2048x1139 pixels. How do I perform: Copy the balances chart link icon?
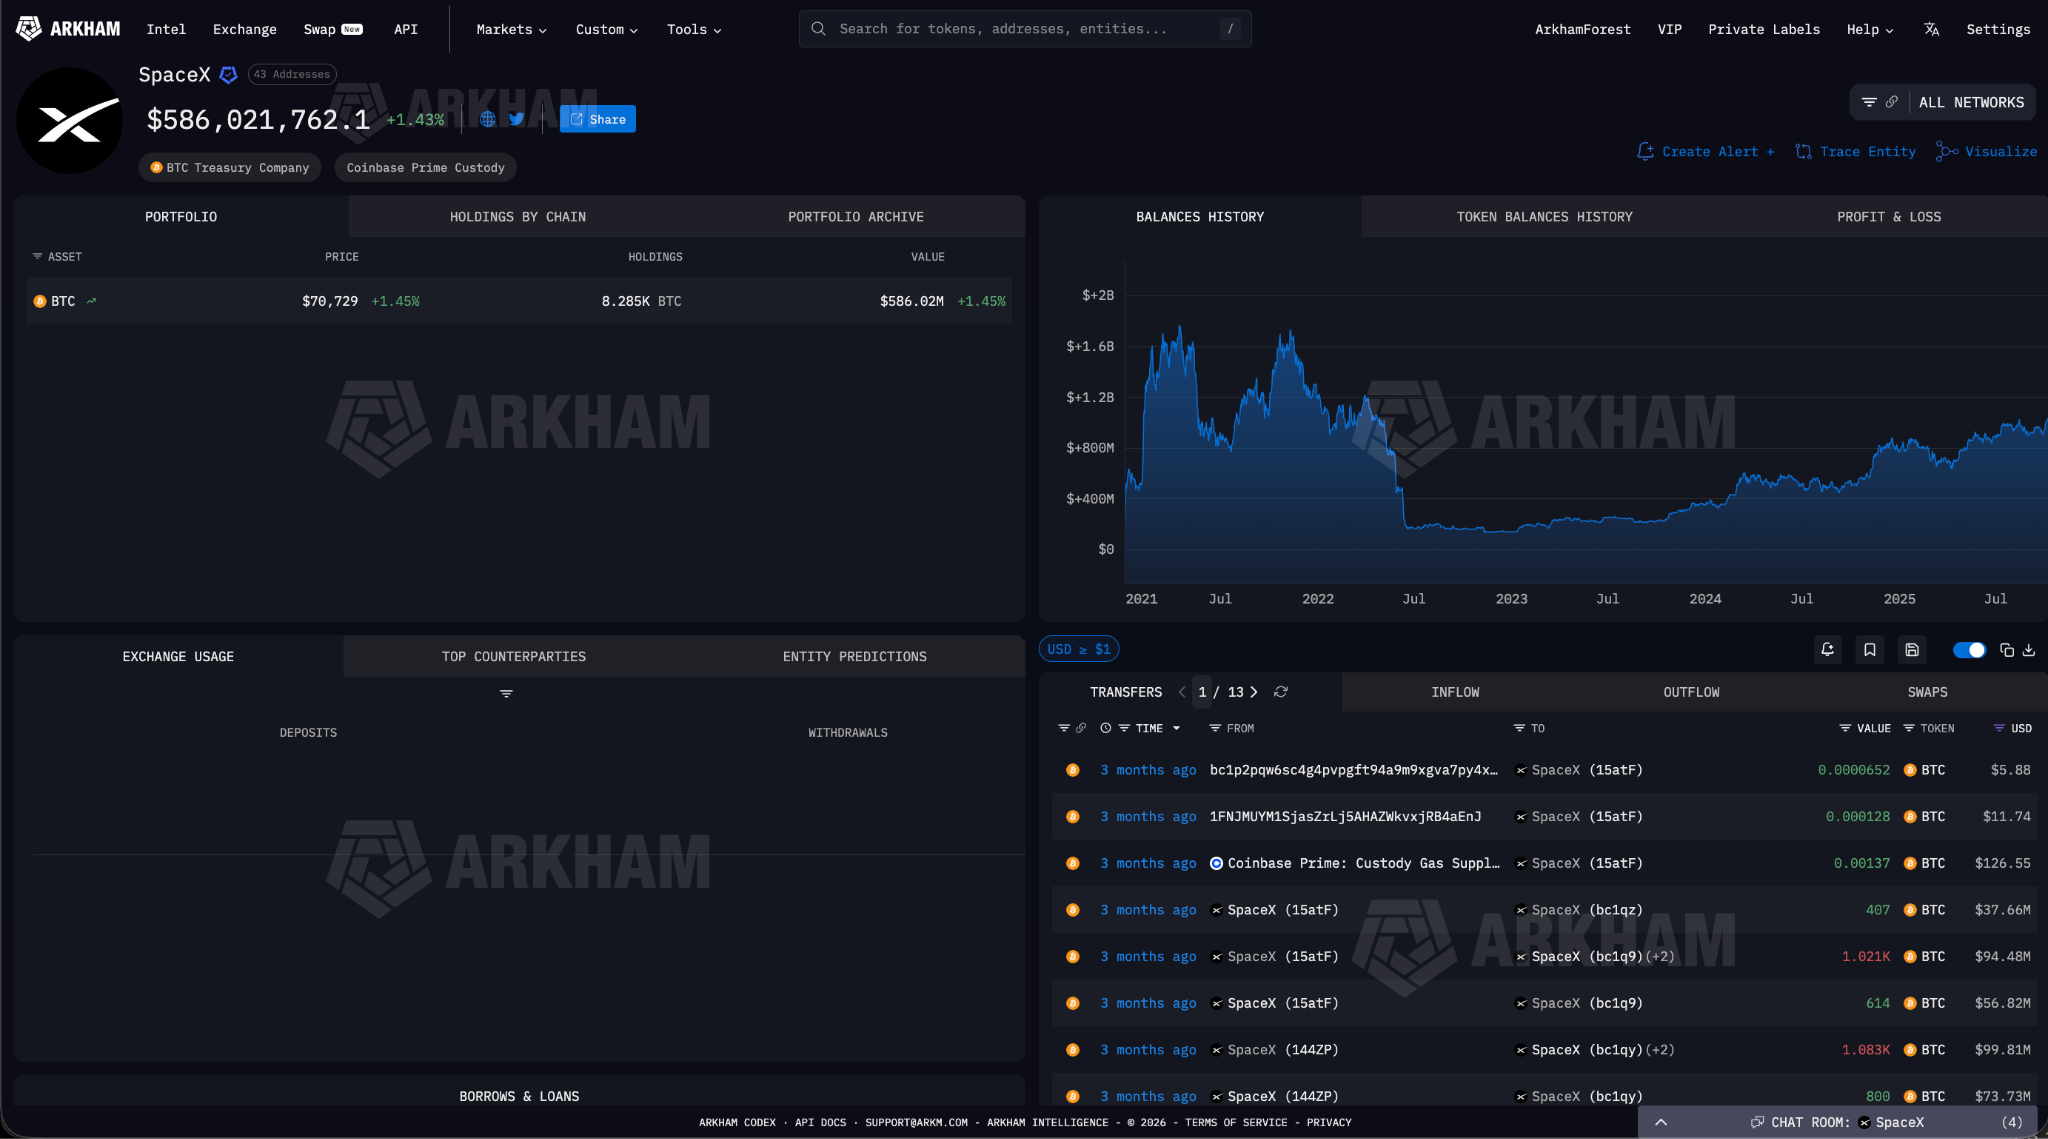click(x=1892, y=101)
